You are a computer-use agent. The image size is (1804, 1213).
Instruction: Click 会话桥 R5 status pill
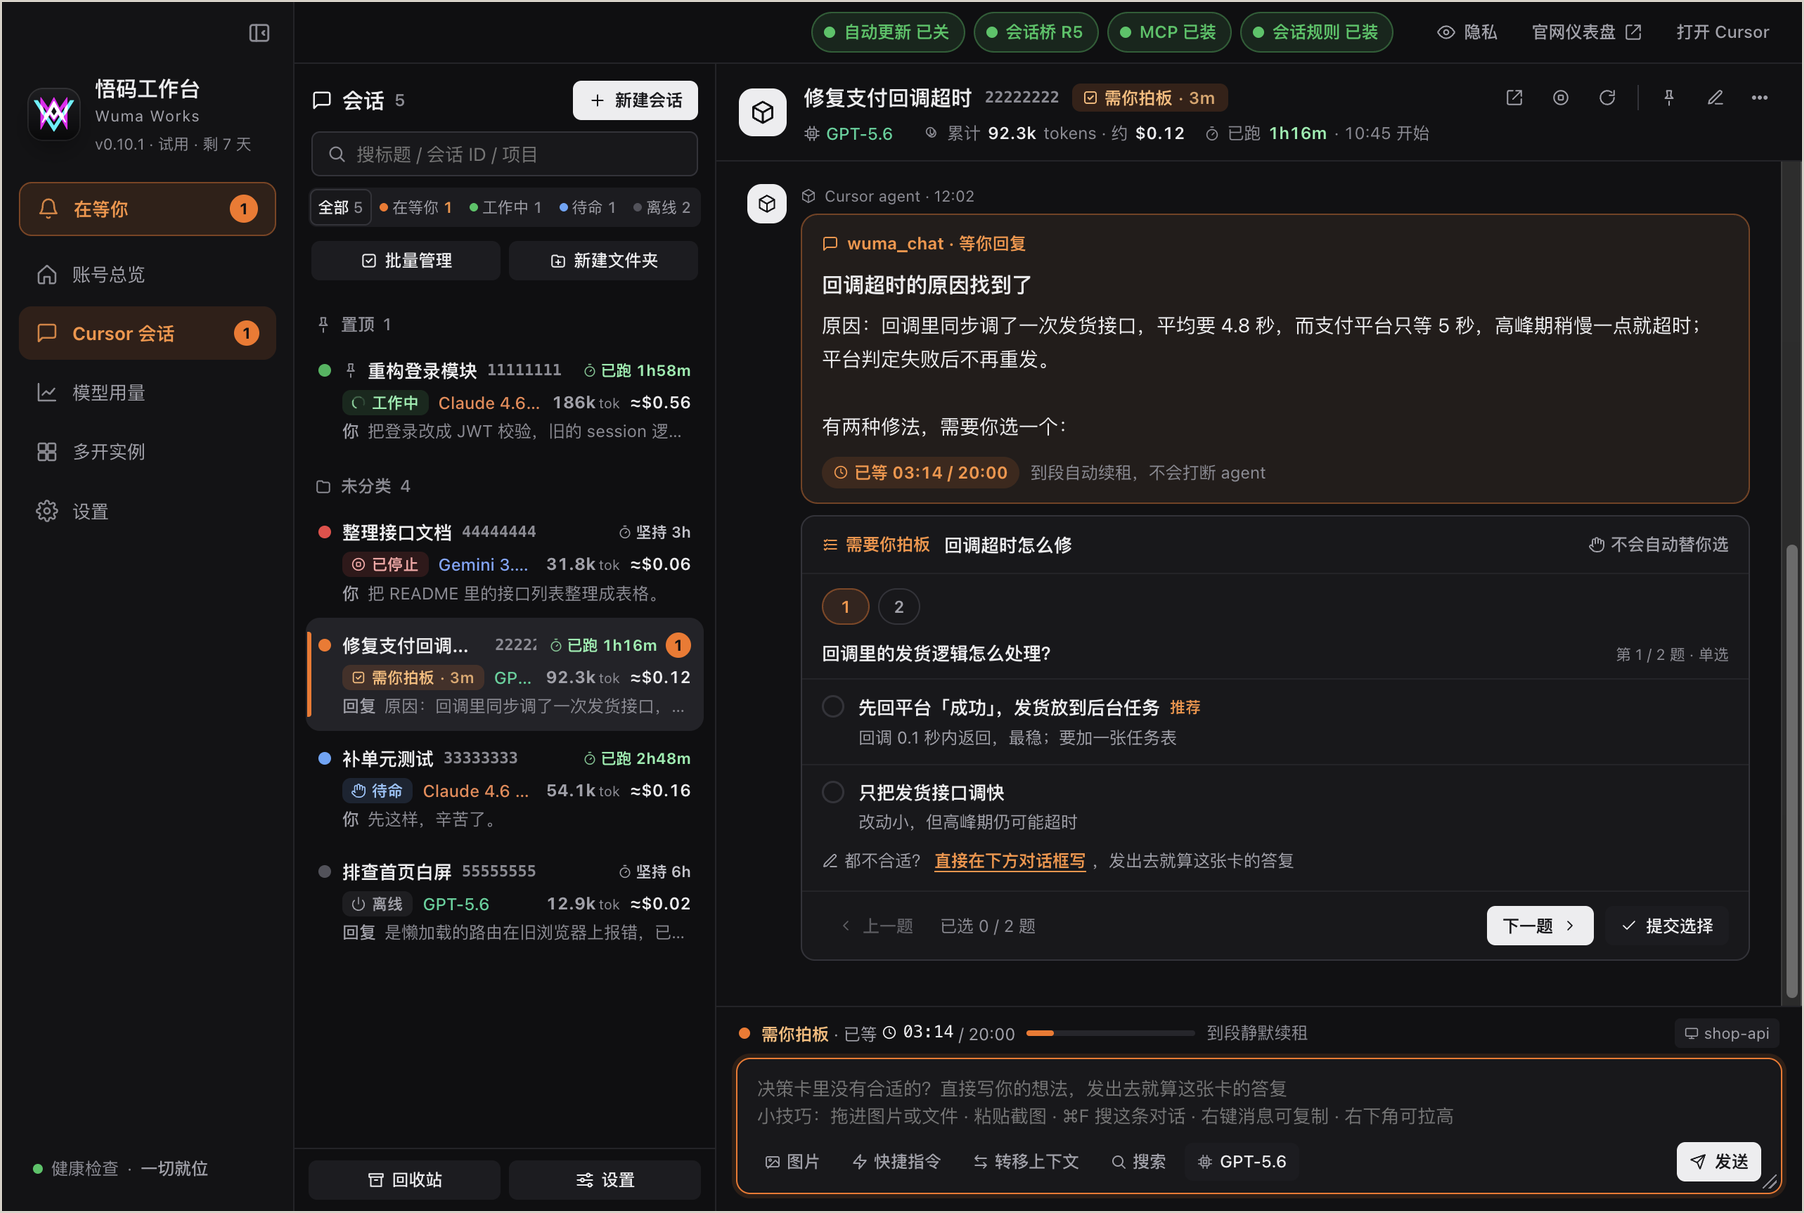pyautogui.click(x=1035, y=32)
